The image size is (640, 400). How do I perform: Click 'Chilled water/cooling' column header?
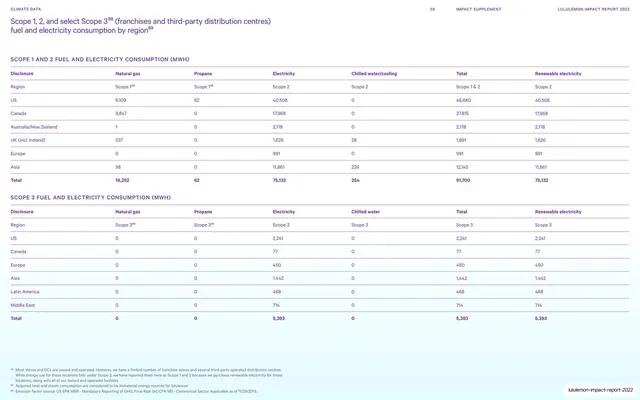374,73
